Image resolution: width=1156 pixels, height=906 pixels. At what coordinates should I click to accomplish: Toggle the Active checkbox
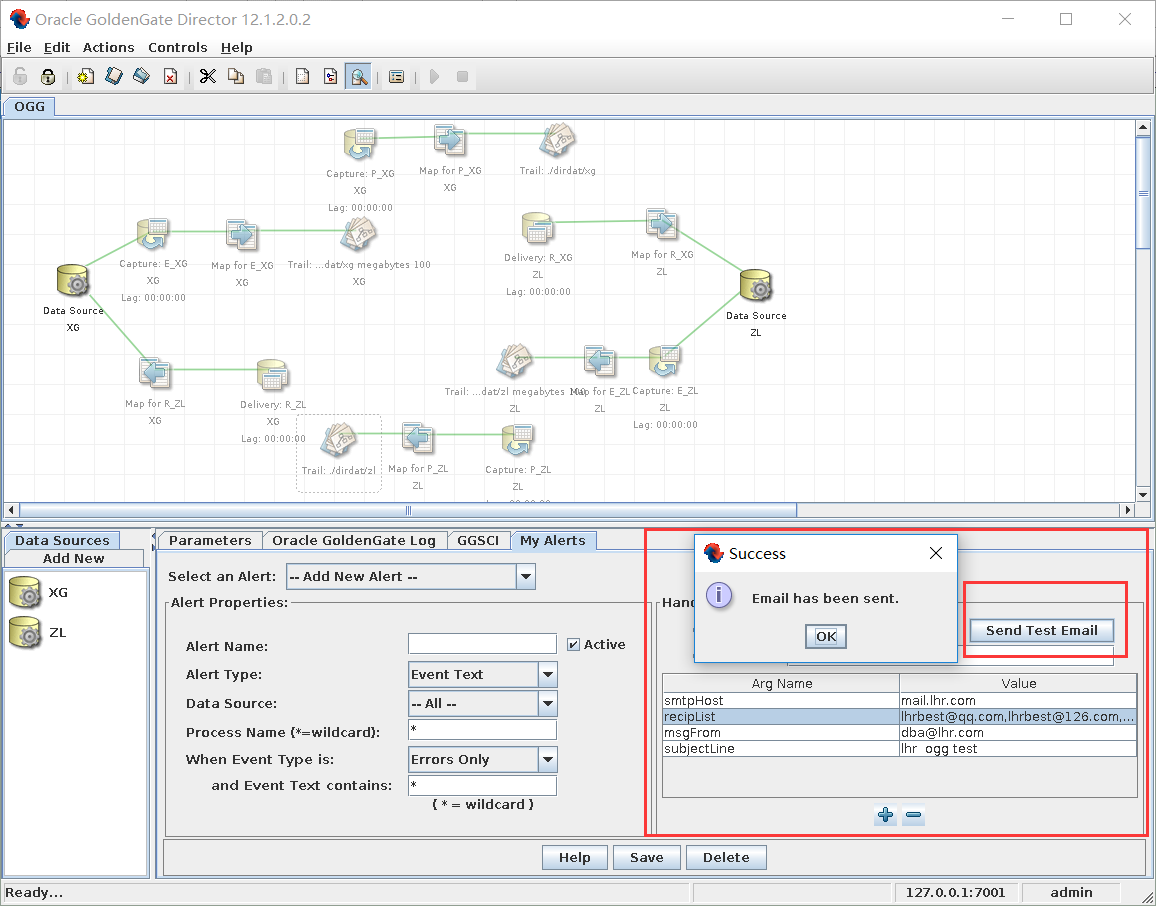click(x=573, y=645)
